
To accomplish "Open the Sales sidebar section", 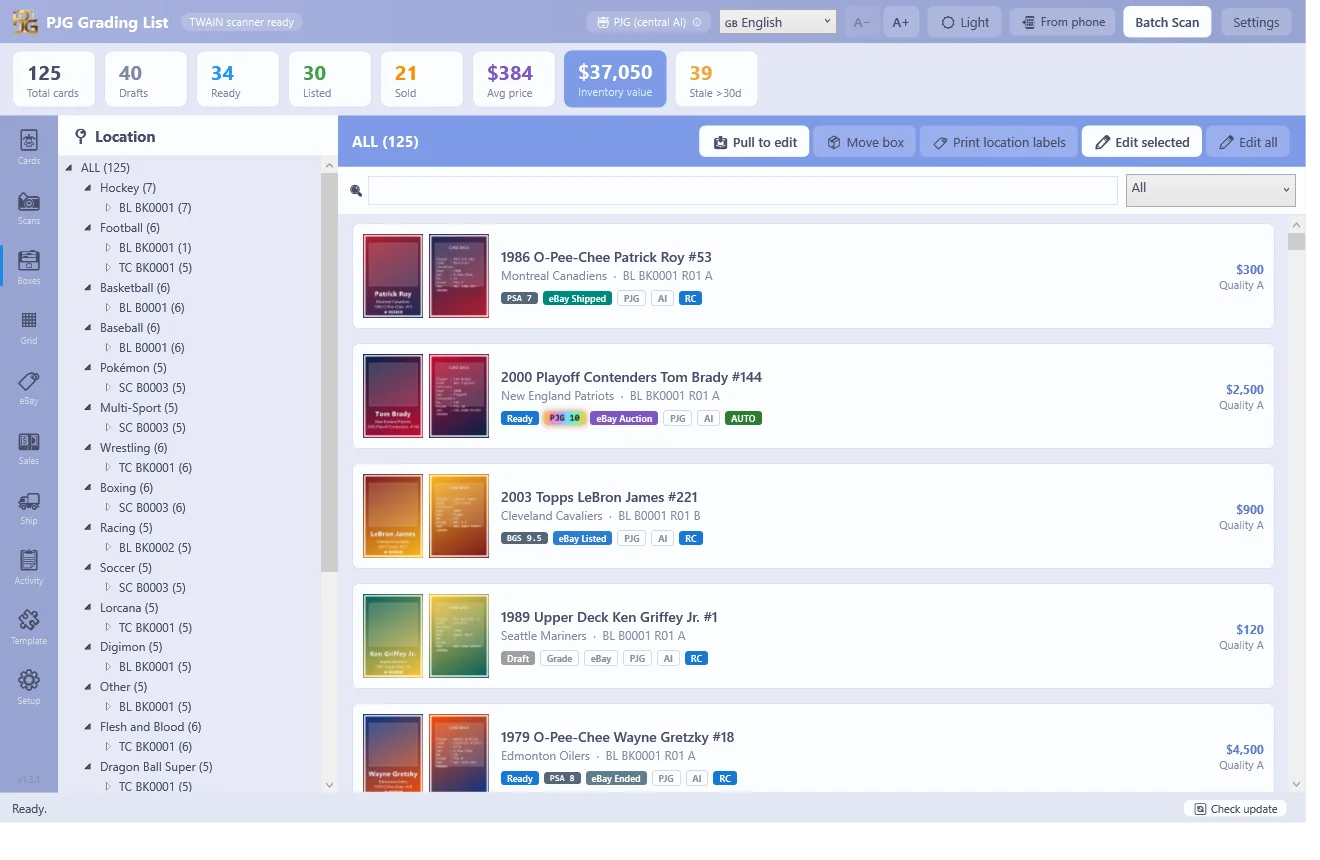I will (29, 447).
